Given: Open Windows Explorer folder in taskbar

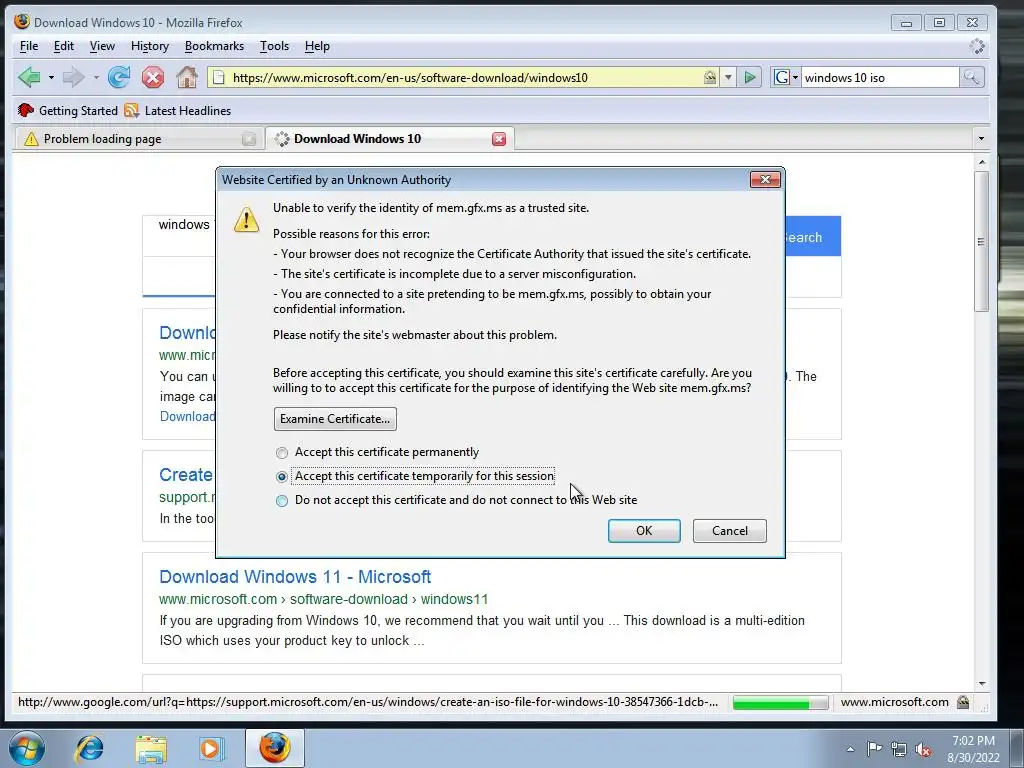Looking at the screenshot, I should click(x=151, y=749).
